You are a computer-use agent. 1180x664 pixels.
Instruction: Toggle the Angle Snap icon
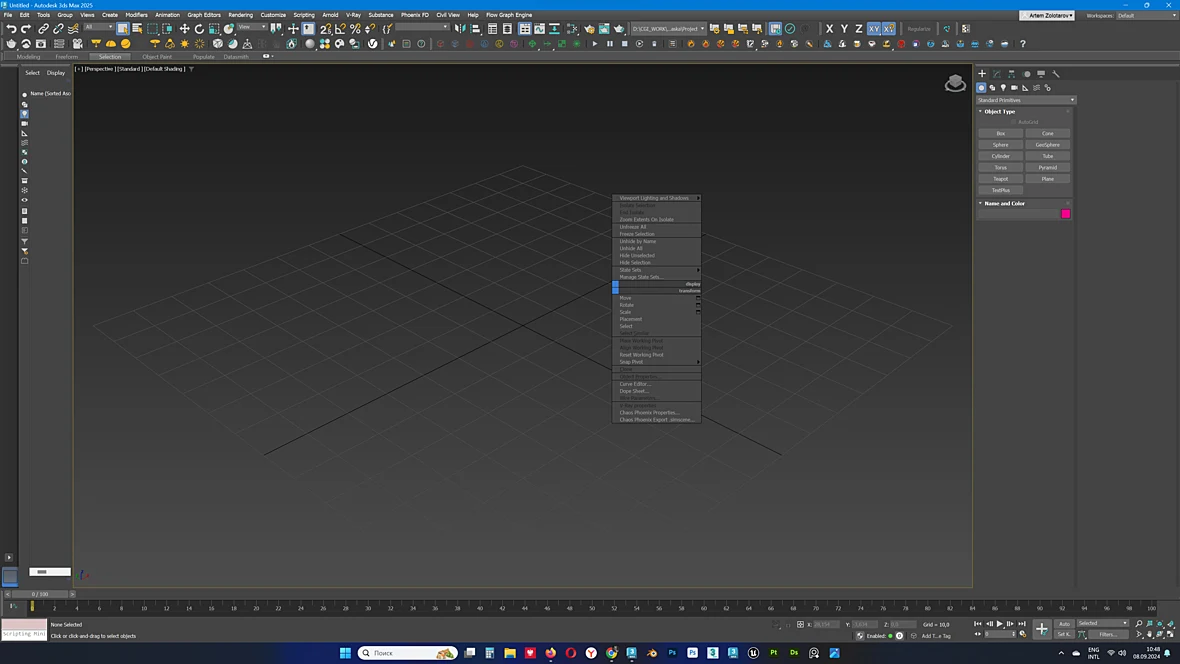pos(340,29)
